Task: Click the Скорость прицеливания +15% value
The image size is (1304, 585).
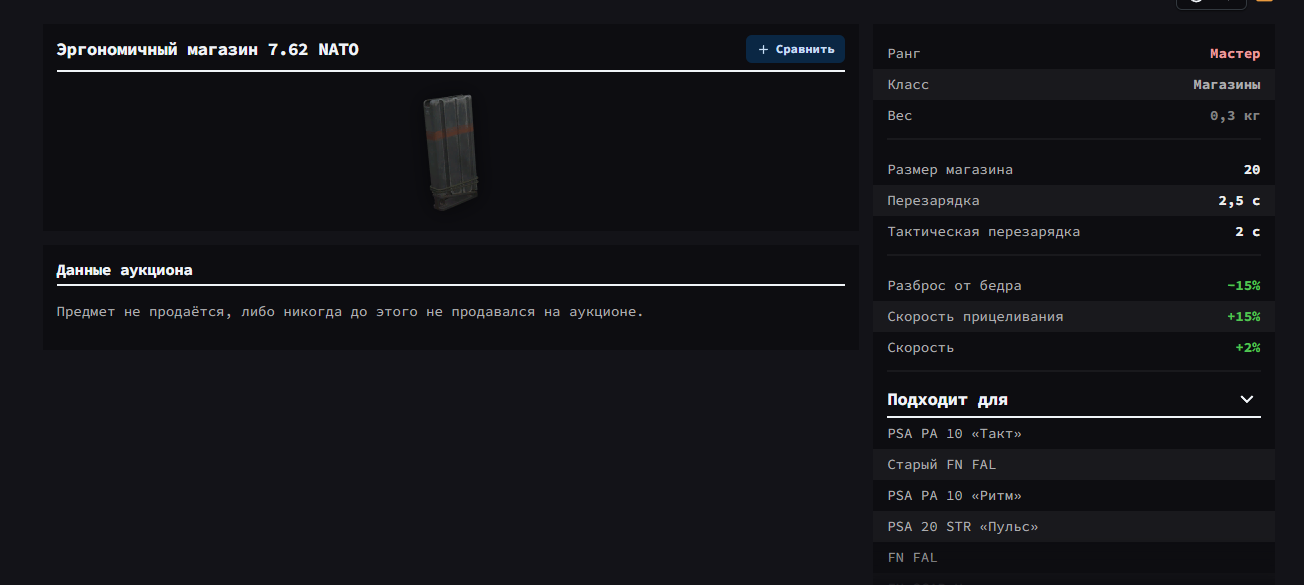Action: point(1243,317)
